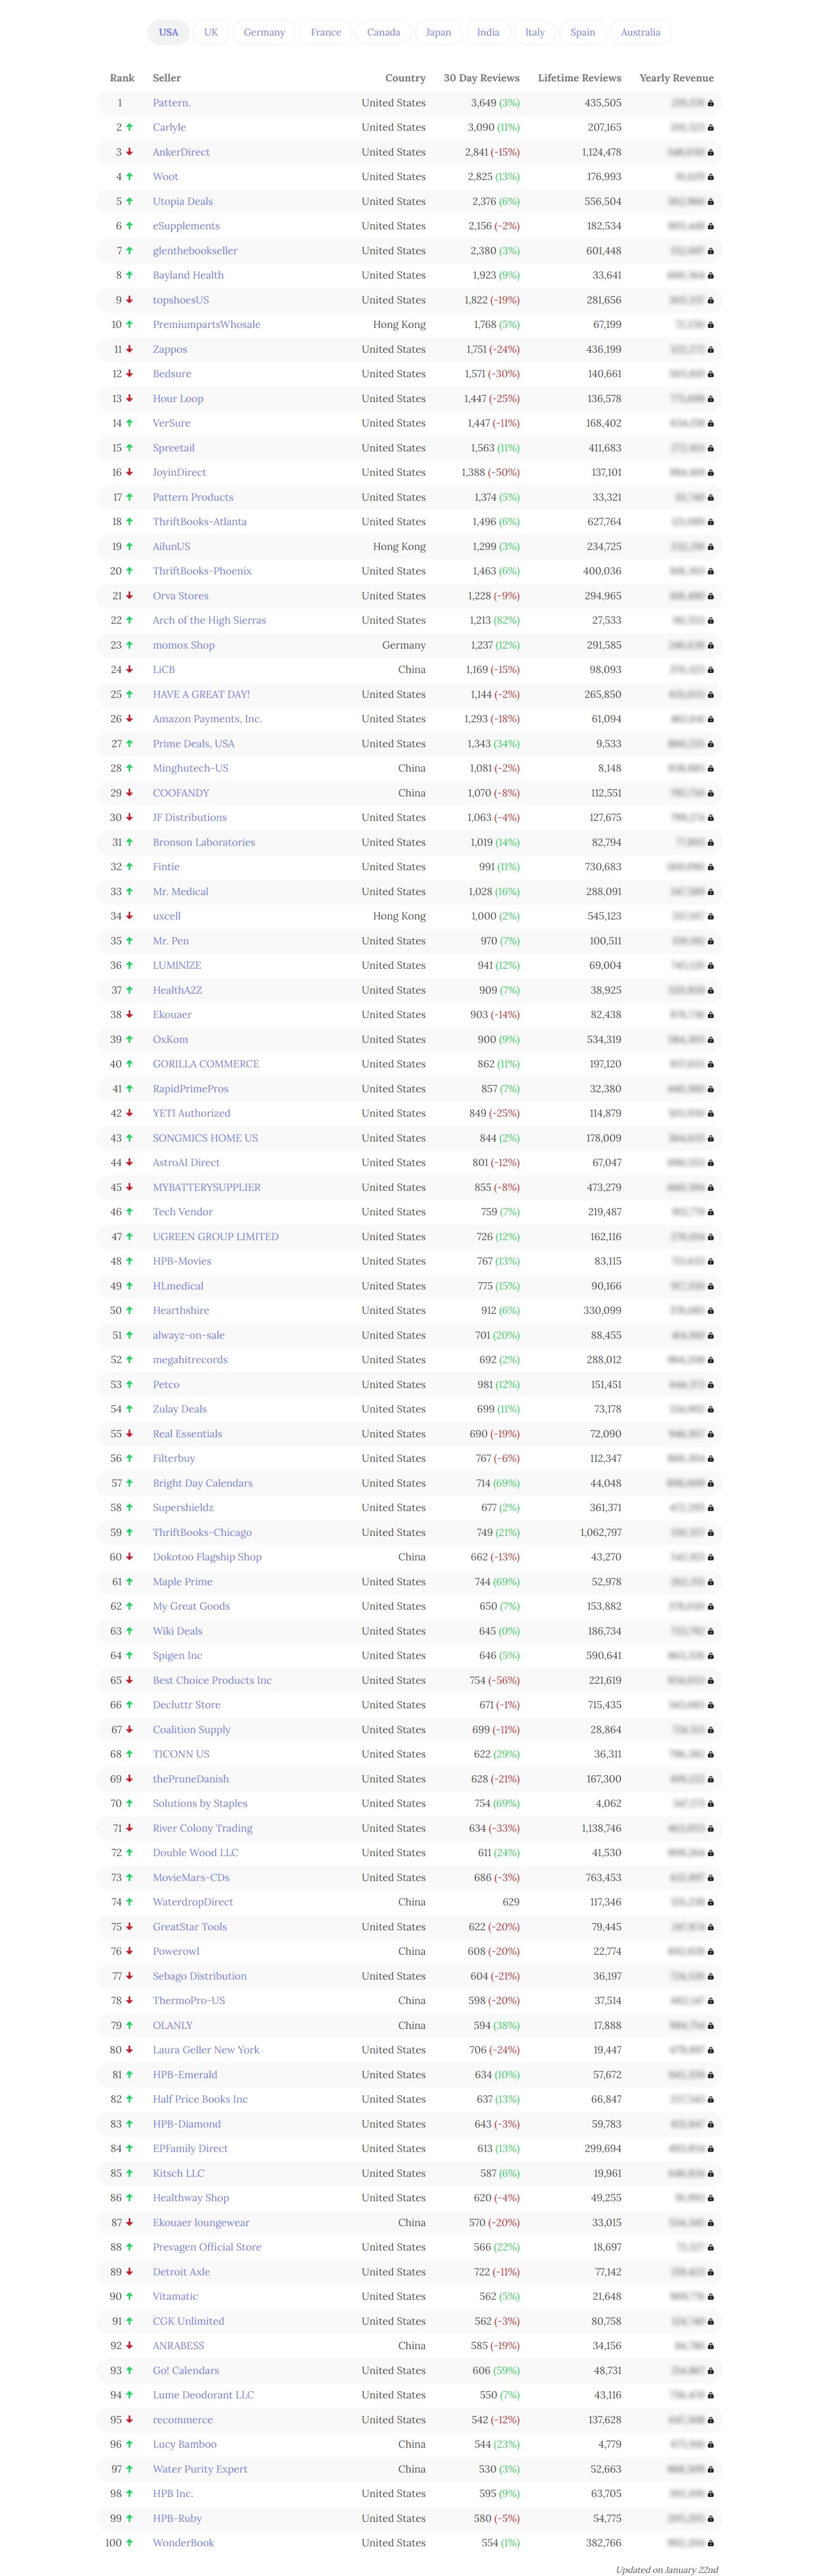Click the red down arrow beside rank 9
813x2576 pixels.
tap(129, 300)
